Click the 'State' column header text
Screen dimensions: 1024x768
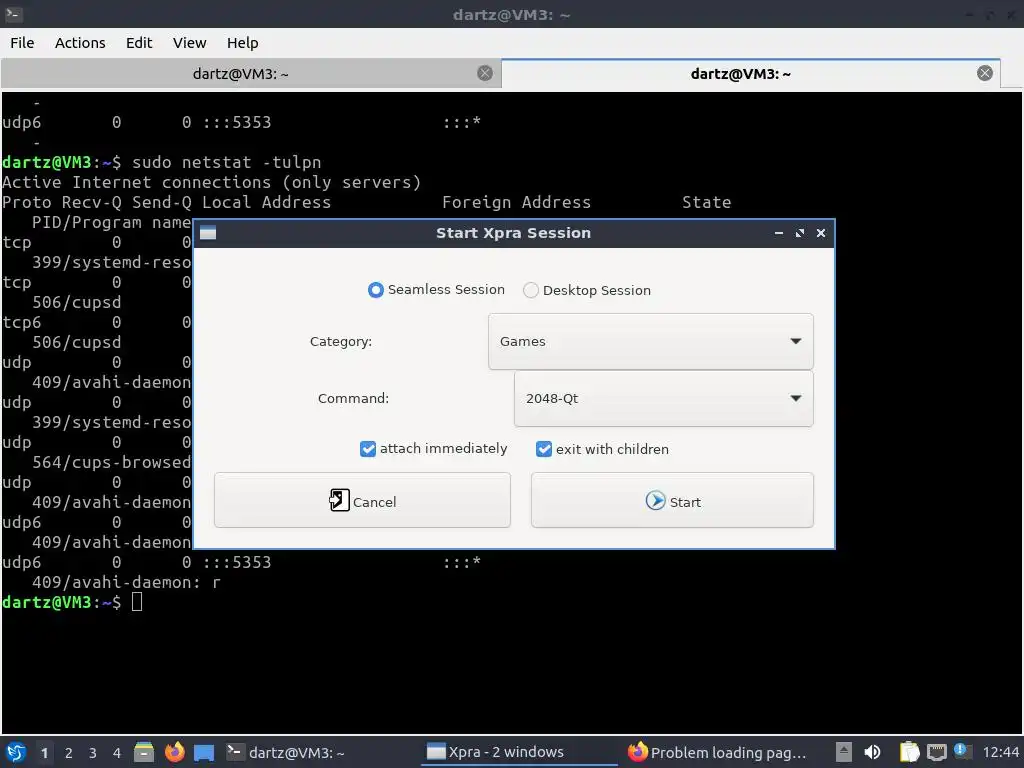[707, 202]
